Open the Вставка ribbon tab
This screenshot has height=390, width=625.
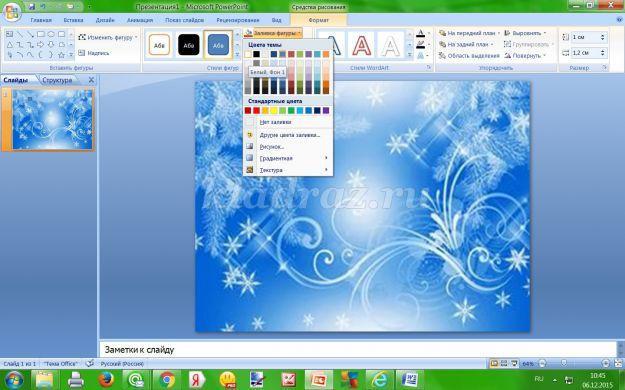pos(73,20)
